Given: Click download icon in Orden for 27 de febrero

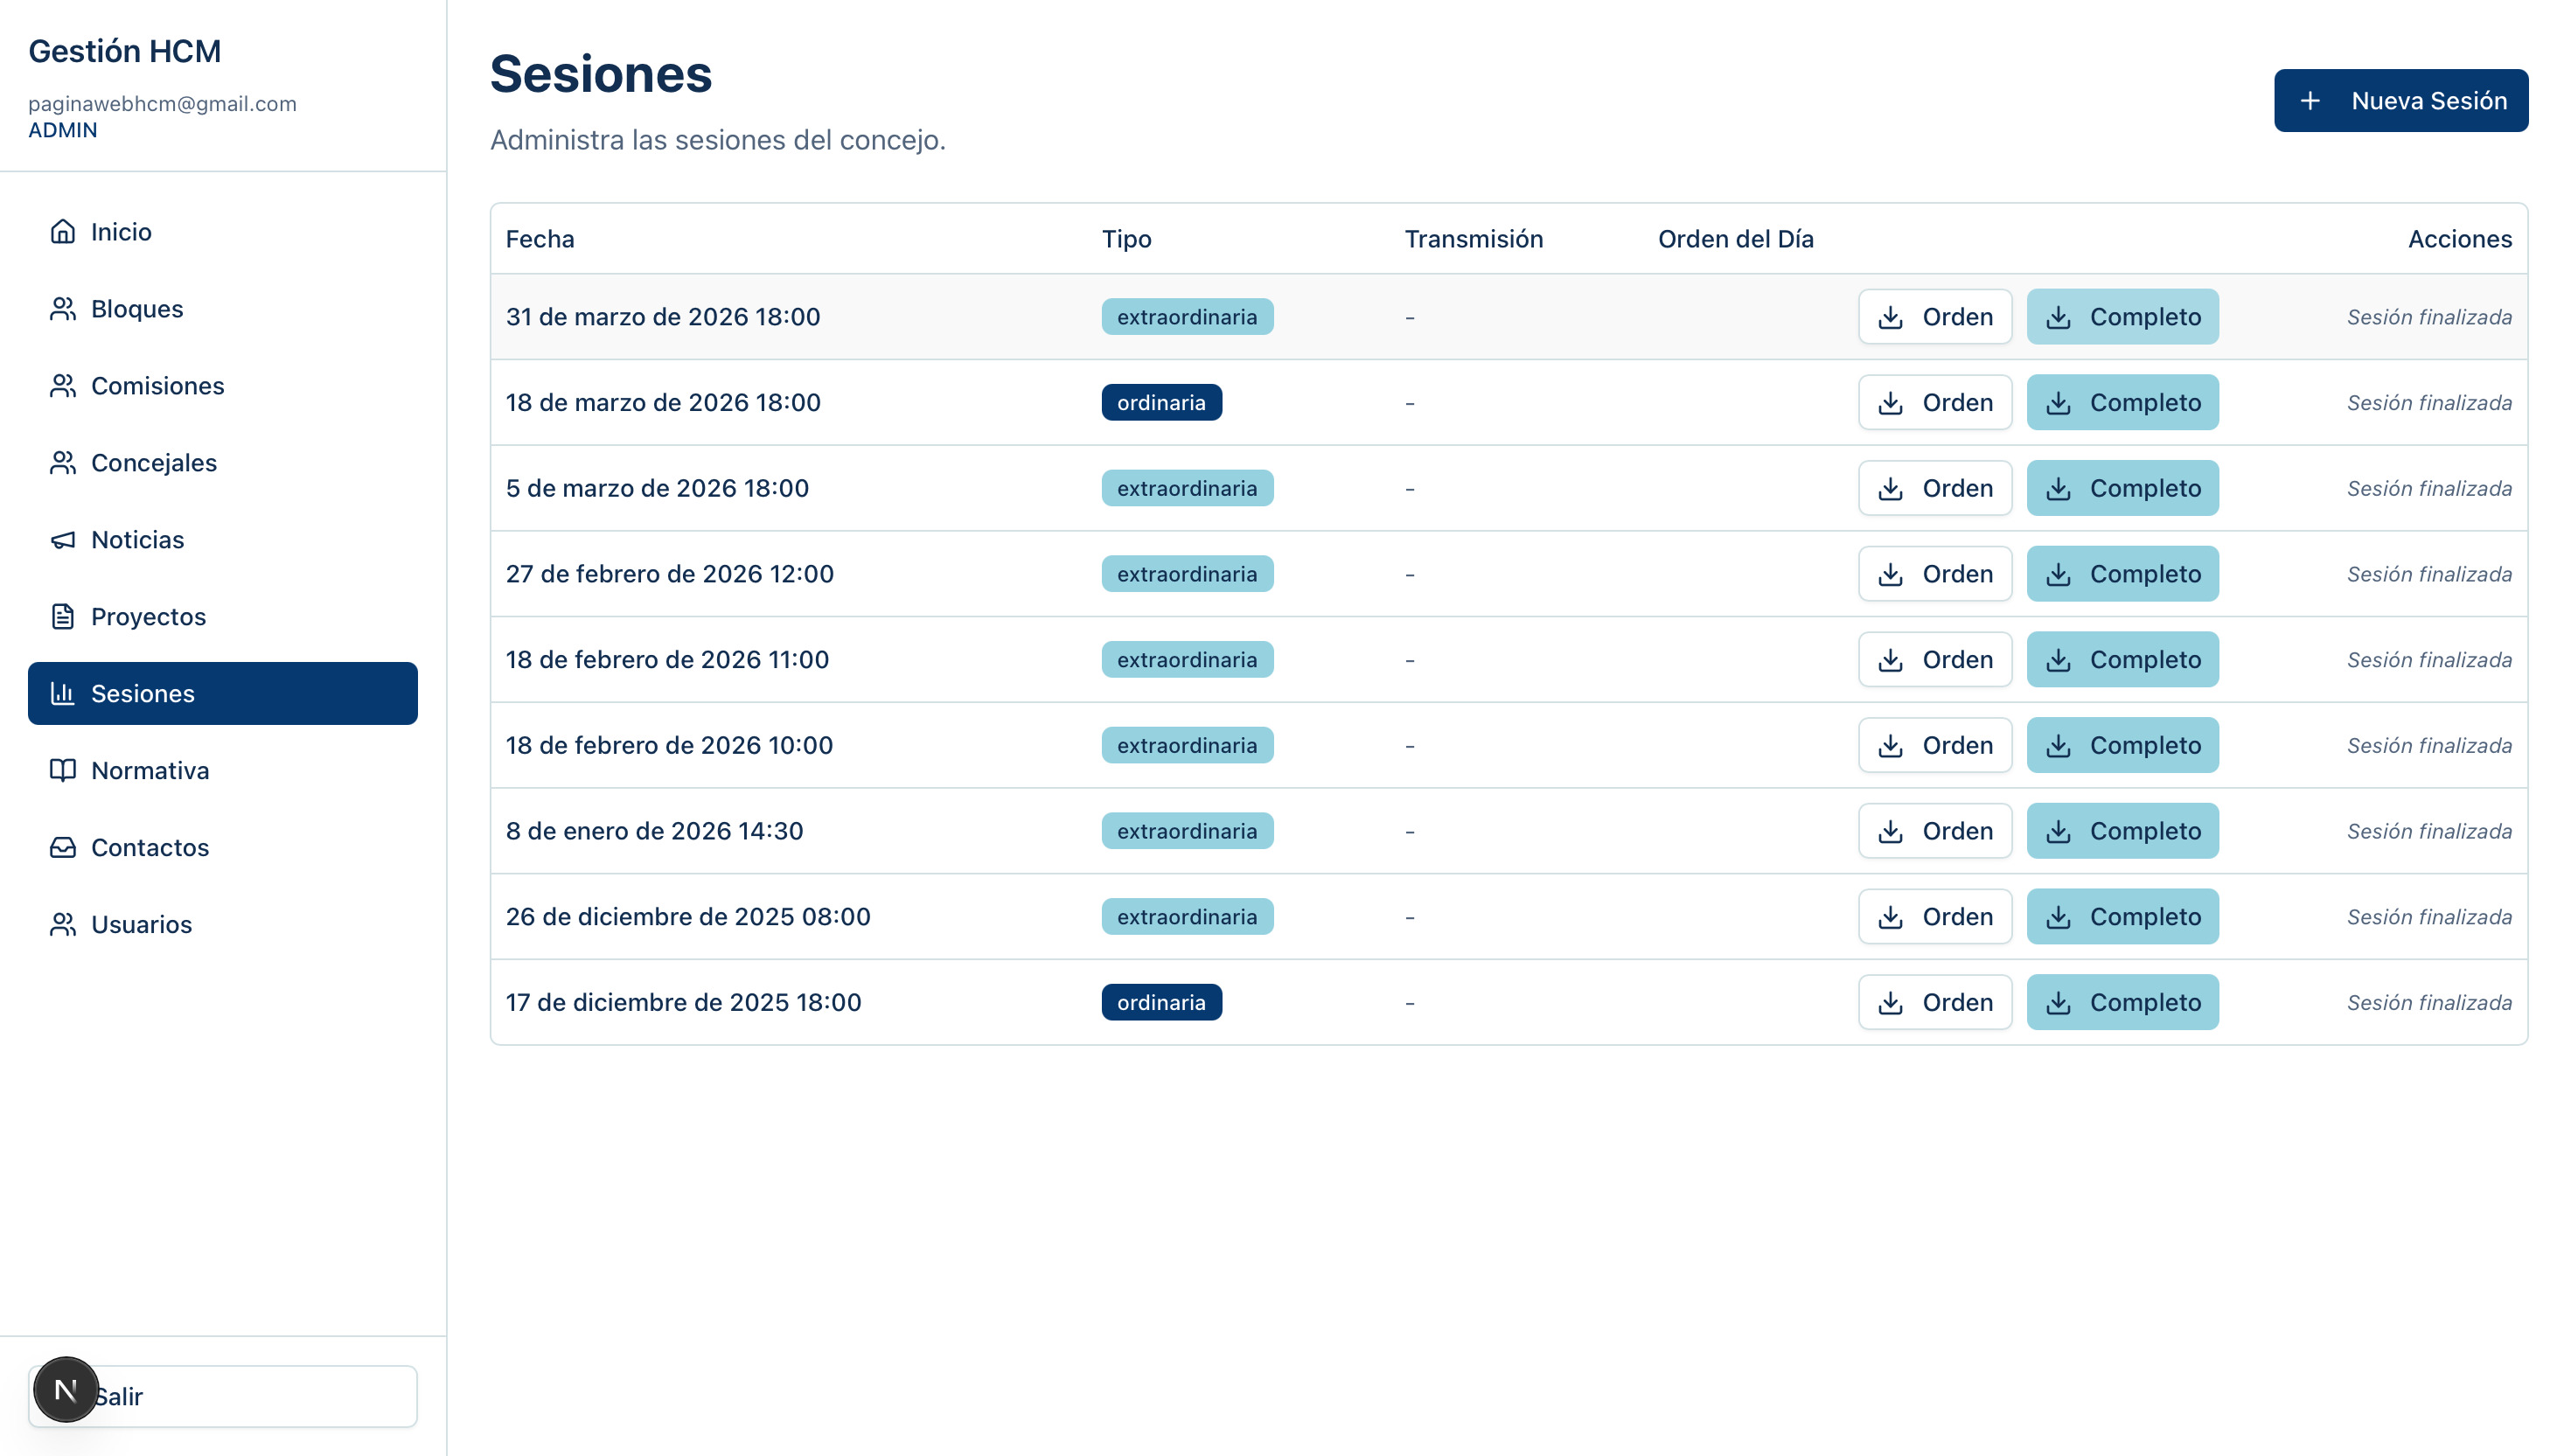Looking at the screenshot, I should [x=1890, y=574].
